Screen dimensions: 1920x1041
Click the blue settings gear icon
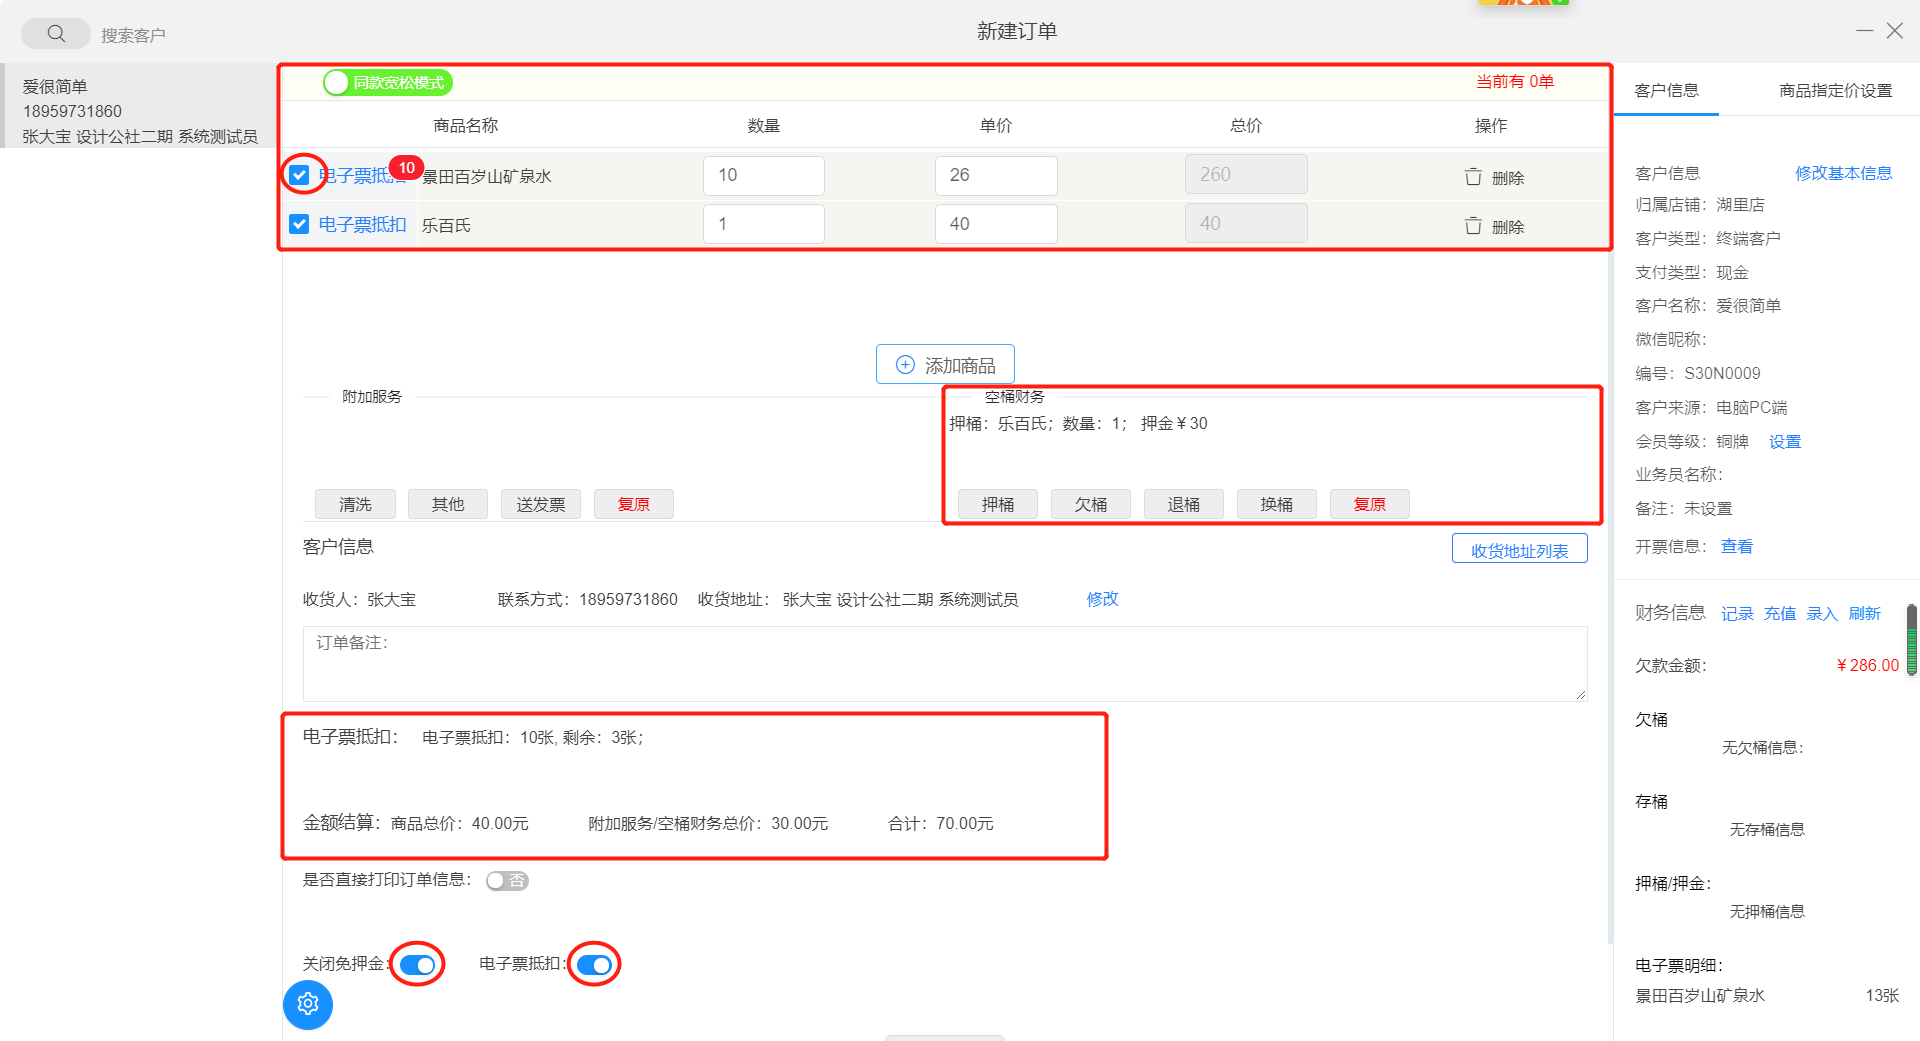click(x=308, y=1004)
